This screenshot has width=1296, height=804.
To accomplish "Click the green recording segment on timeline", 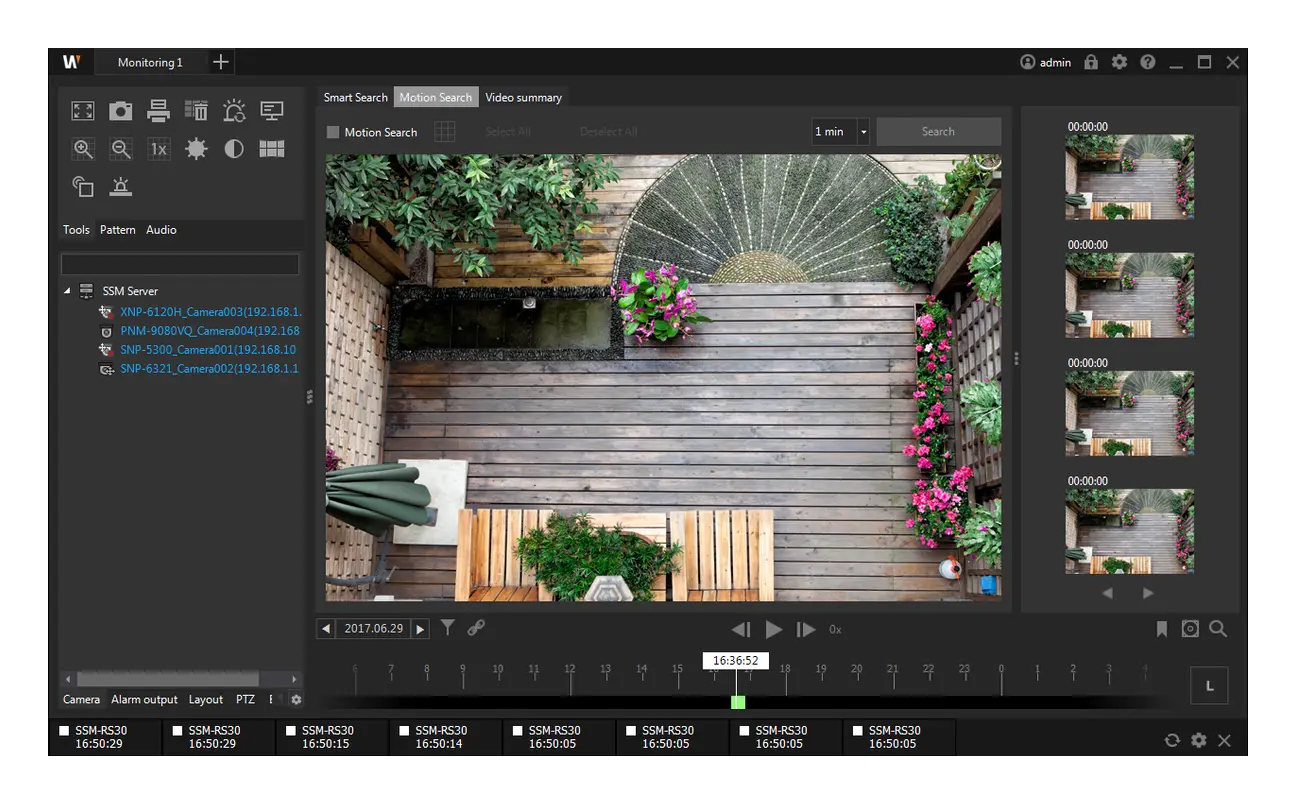I will pyautogui.click(x=738, y=702).
